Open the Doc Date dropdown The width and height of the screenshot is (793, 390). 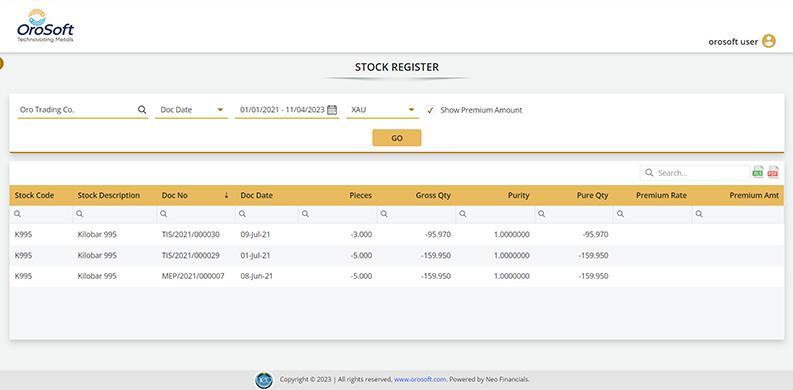(x=192, y=110)
